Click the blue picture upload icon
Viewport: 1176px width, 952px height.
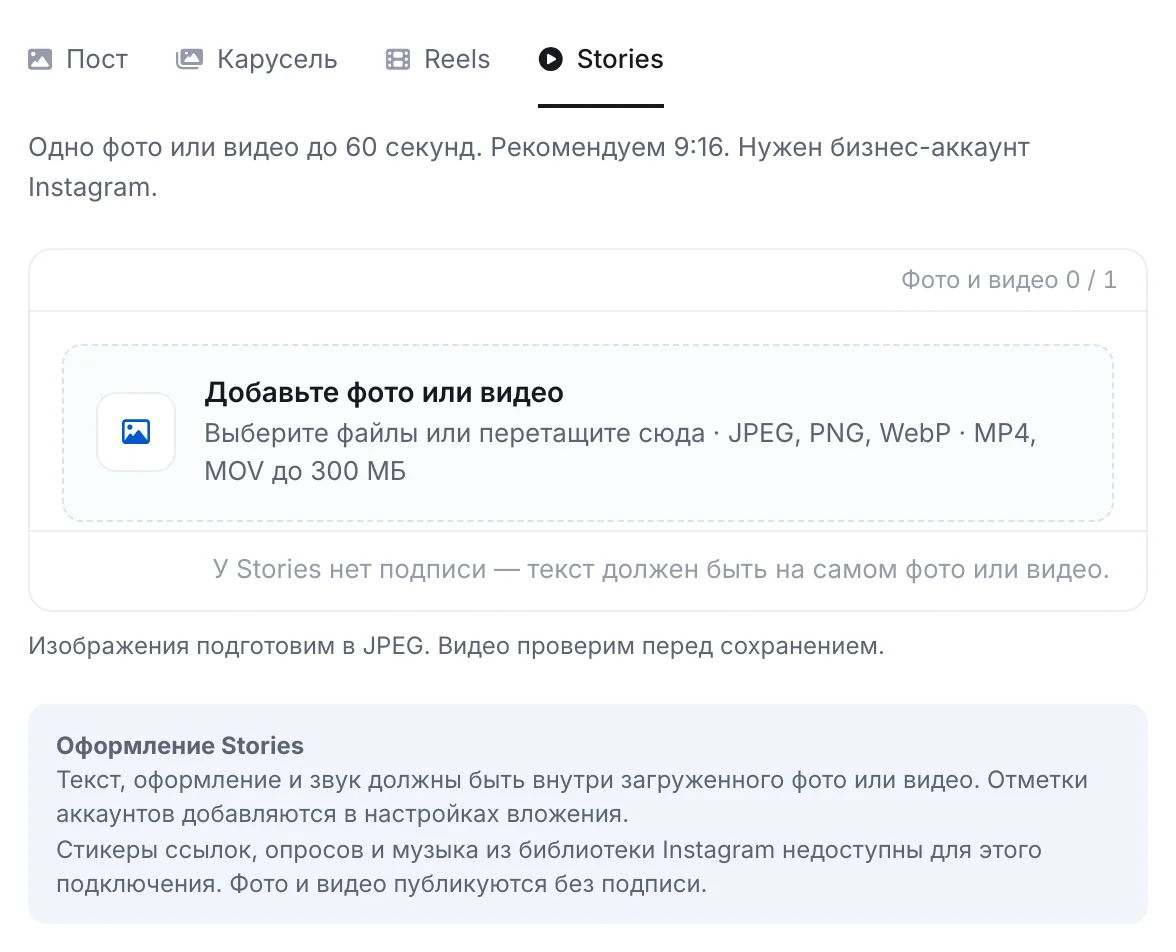click(136, 432)
